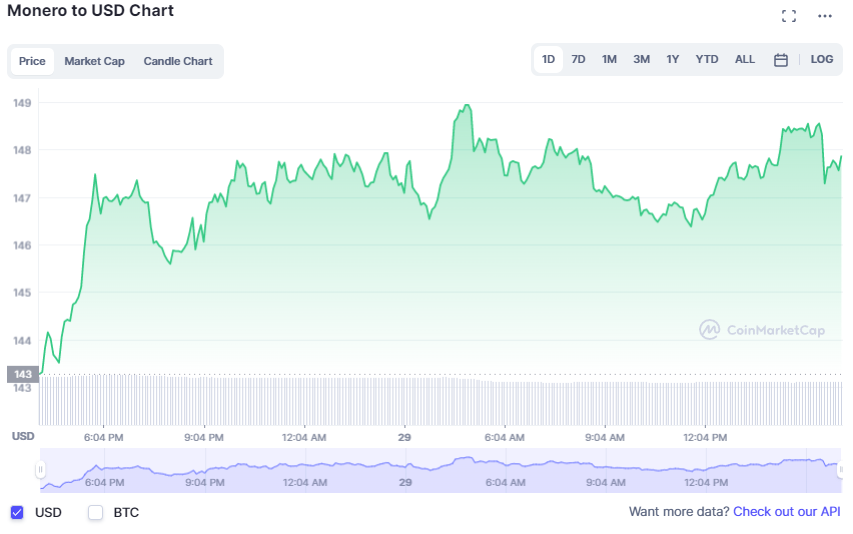
Task: Click the 147 y-axis price label
Action: tap(22, 198)
